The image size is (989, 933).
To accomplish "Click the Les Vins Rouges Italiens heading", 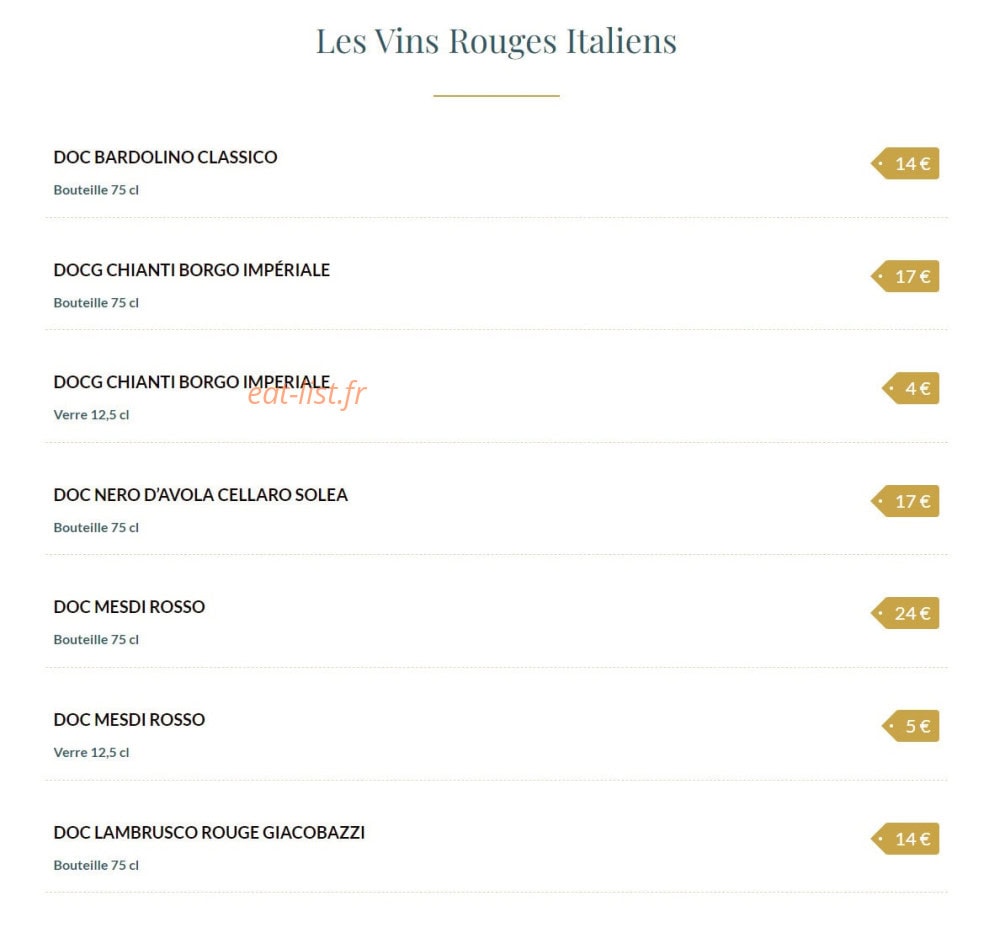I will pyautogui.click(x=496, y=42).
